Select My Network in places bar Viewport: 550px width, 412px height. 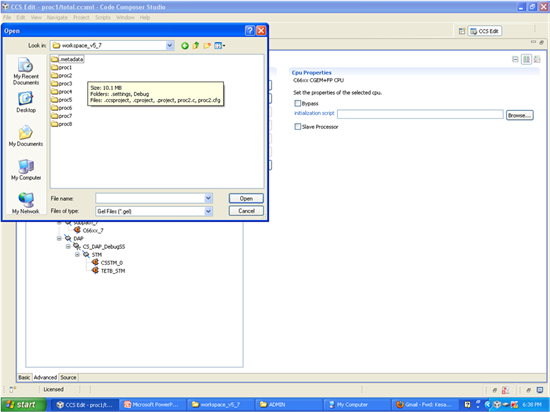coord(26,203)
